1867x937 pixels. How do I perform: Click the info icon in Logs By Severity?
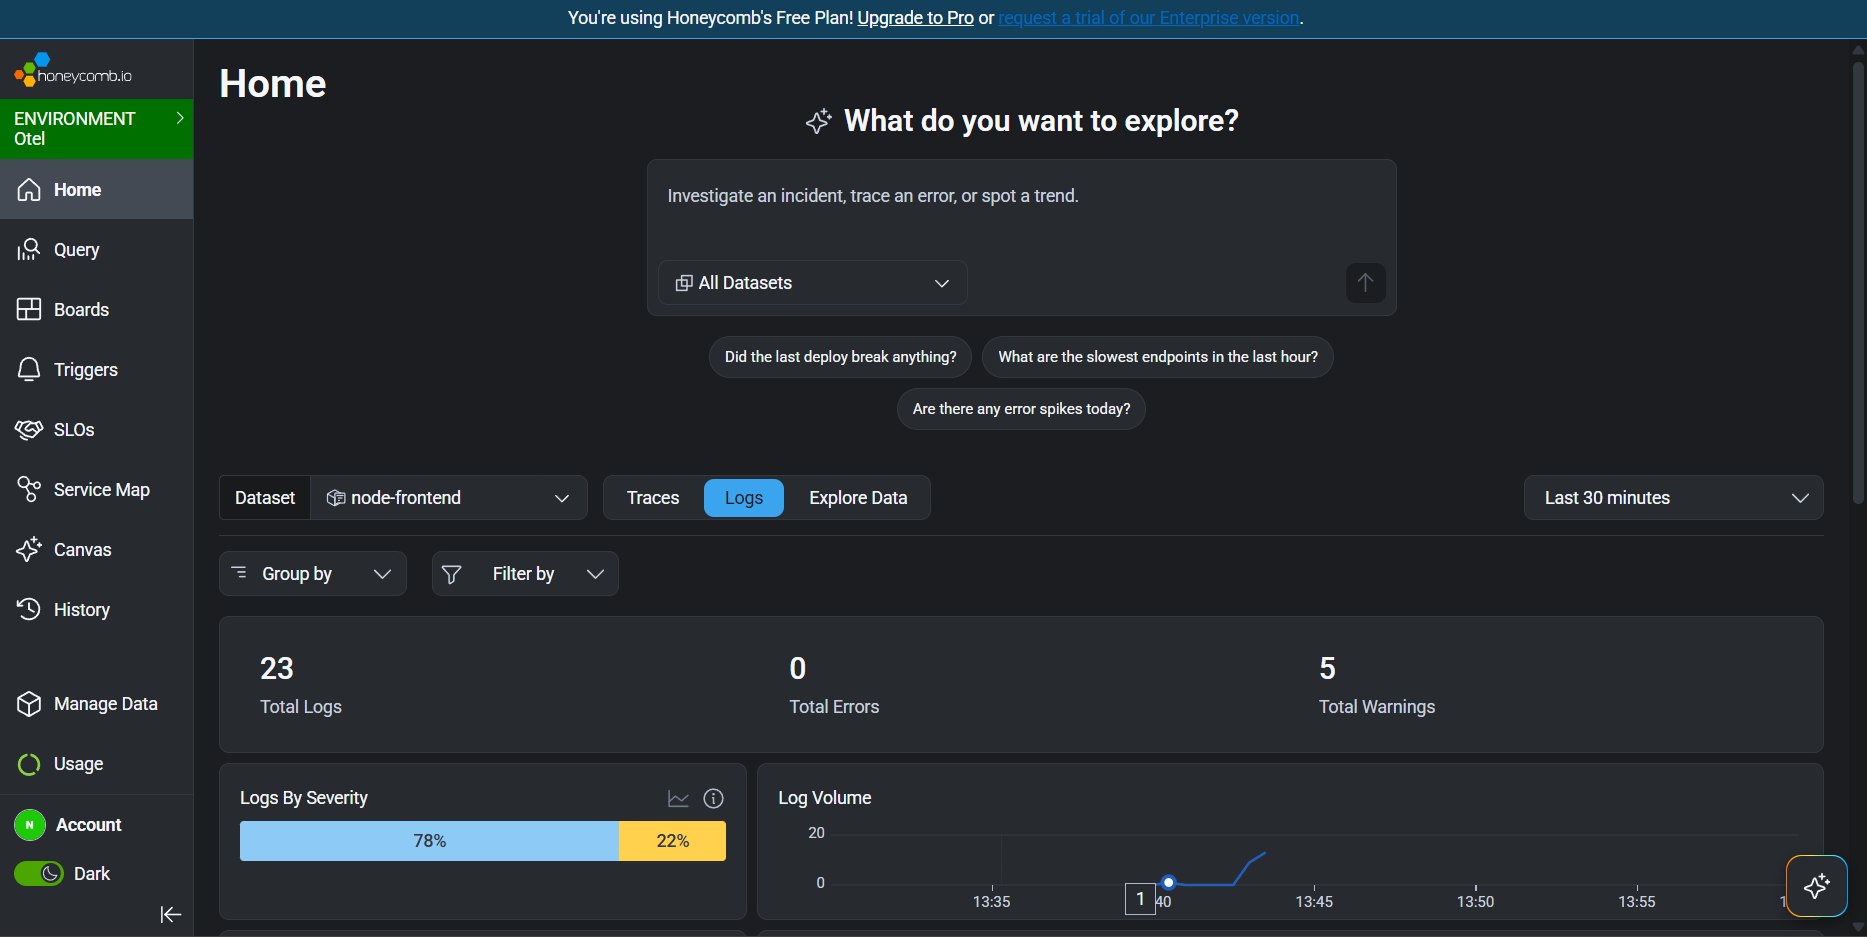pyautogui.click(x=713, y=798)
